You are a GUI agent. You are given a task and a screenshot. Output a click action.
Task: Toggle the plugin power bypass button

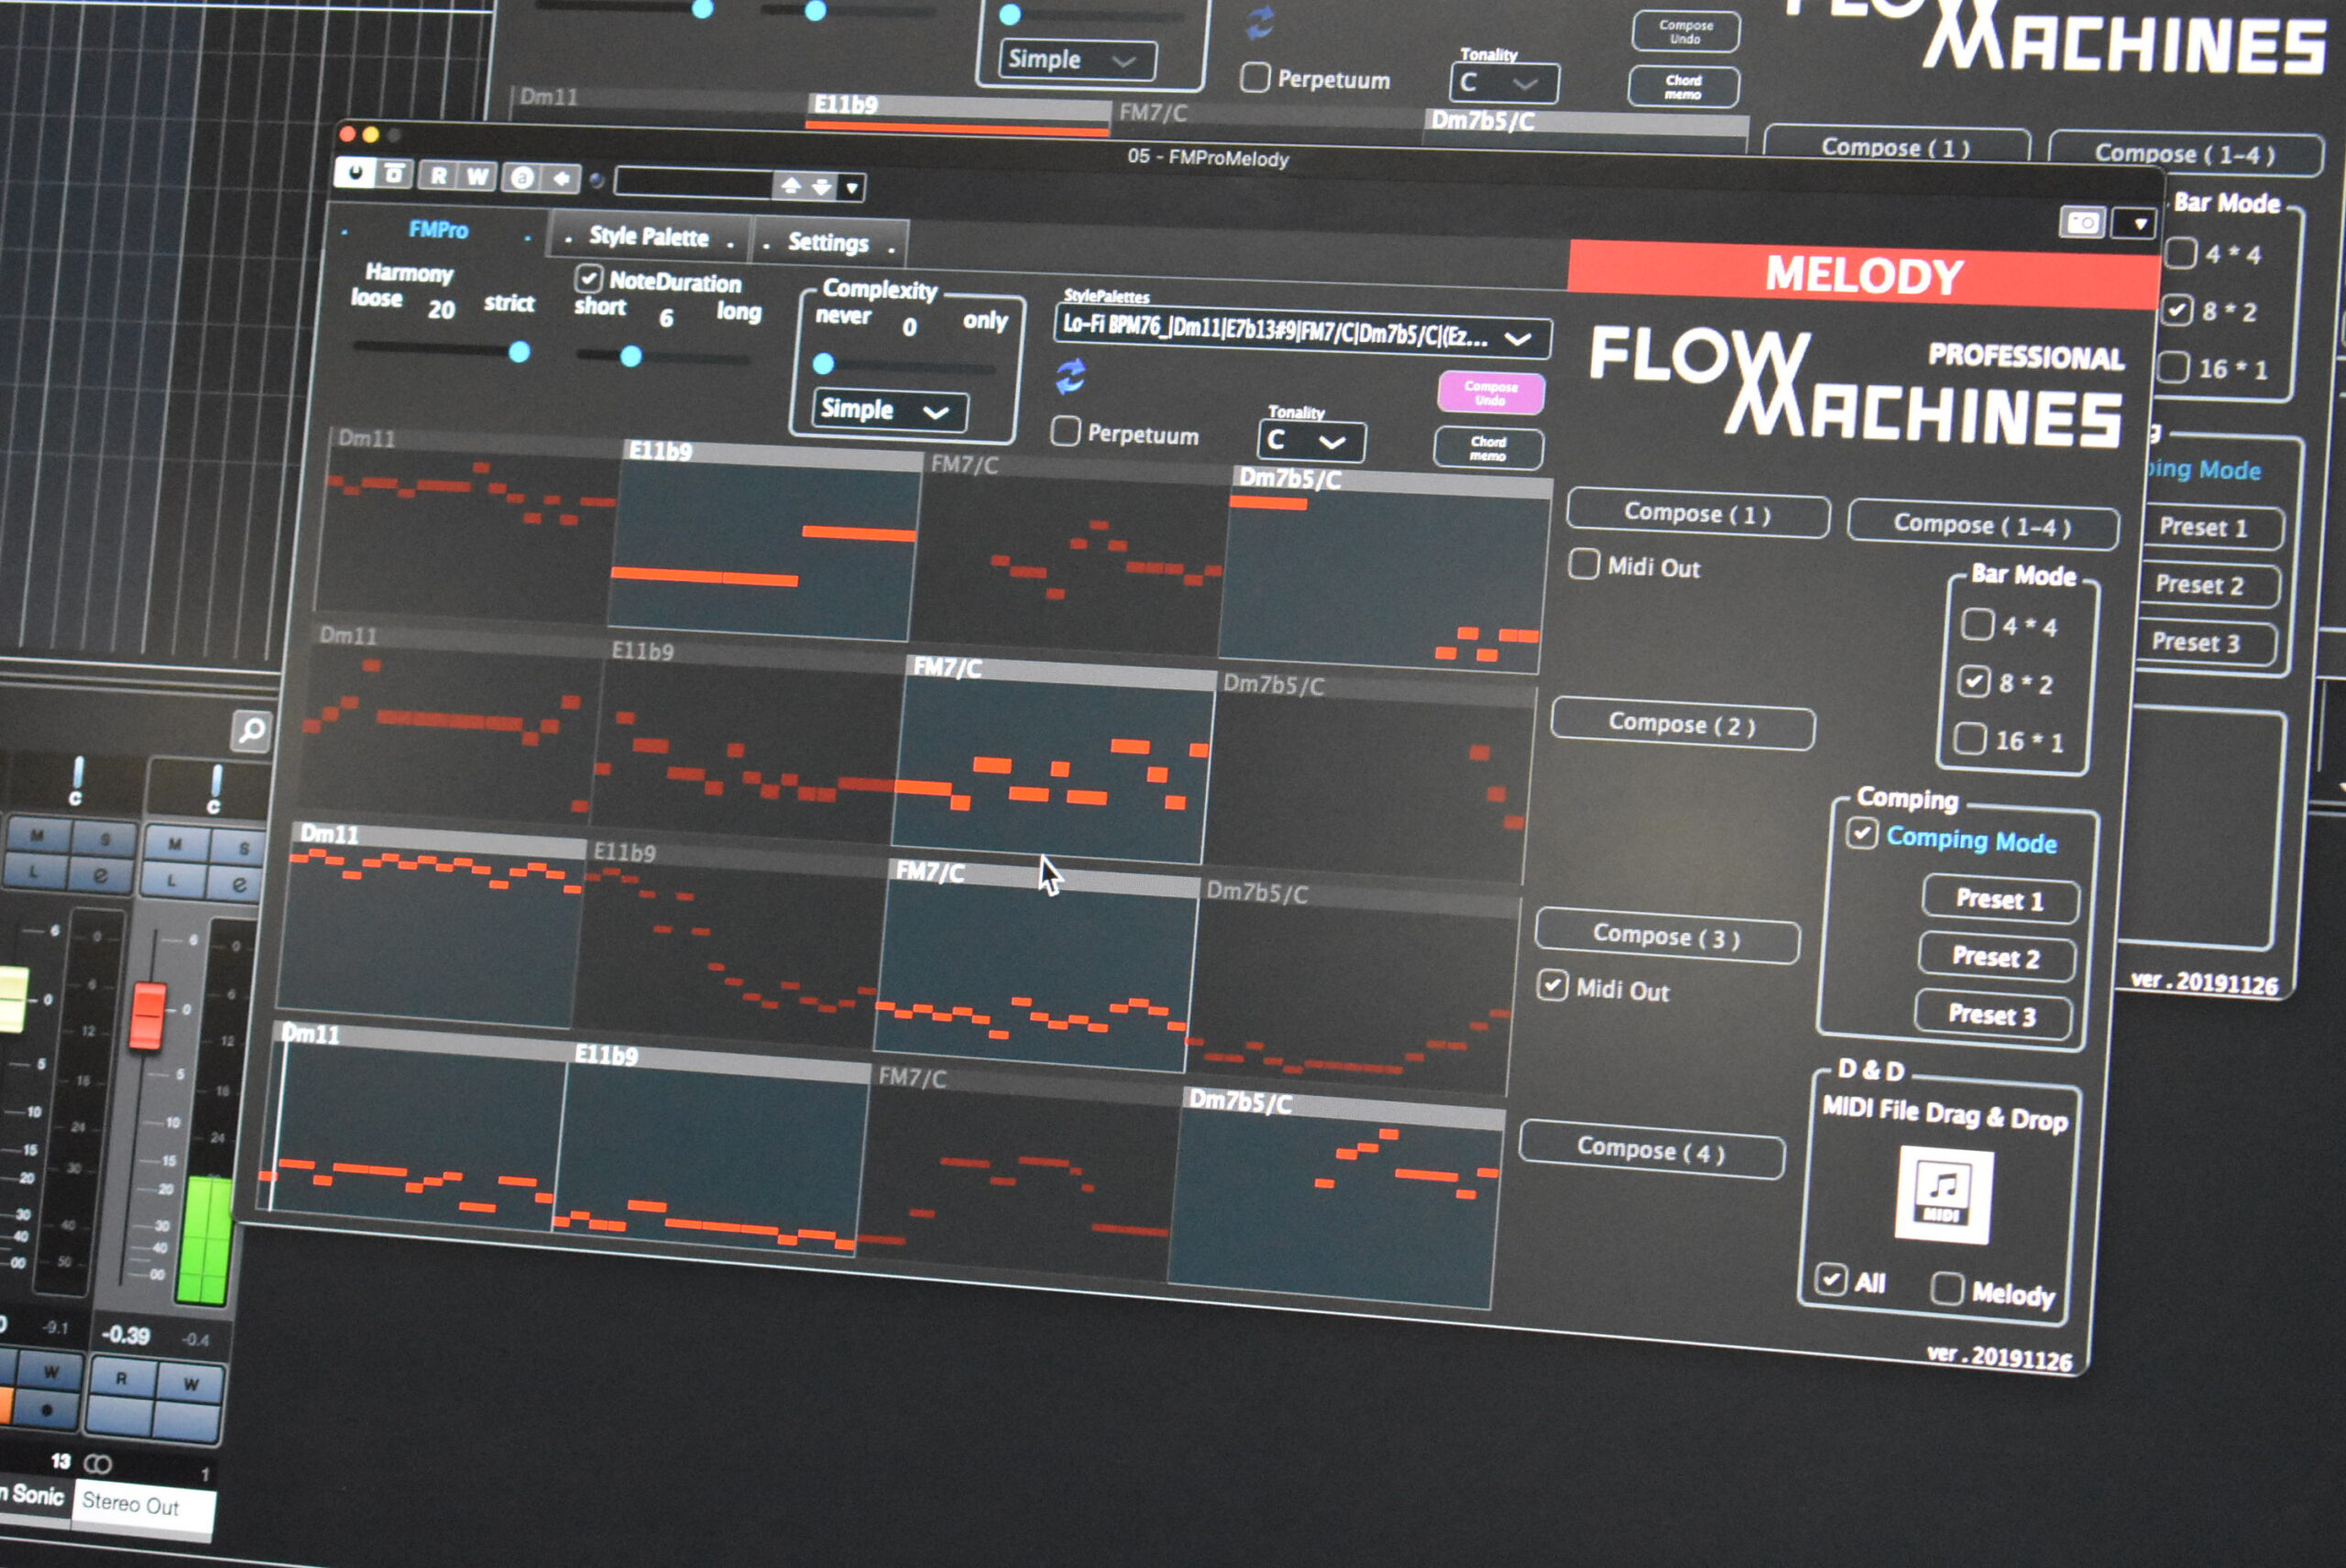pos(355,173)
